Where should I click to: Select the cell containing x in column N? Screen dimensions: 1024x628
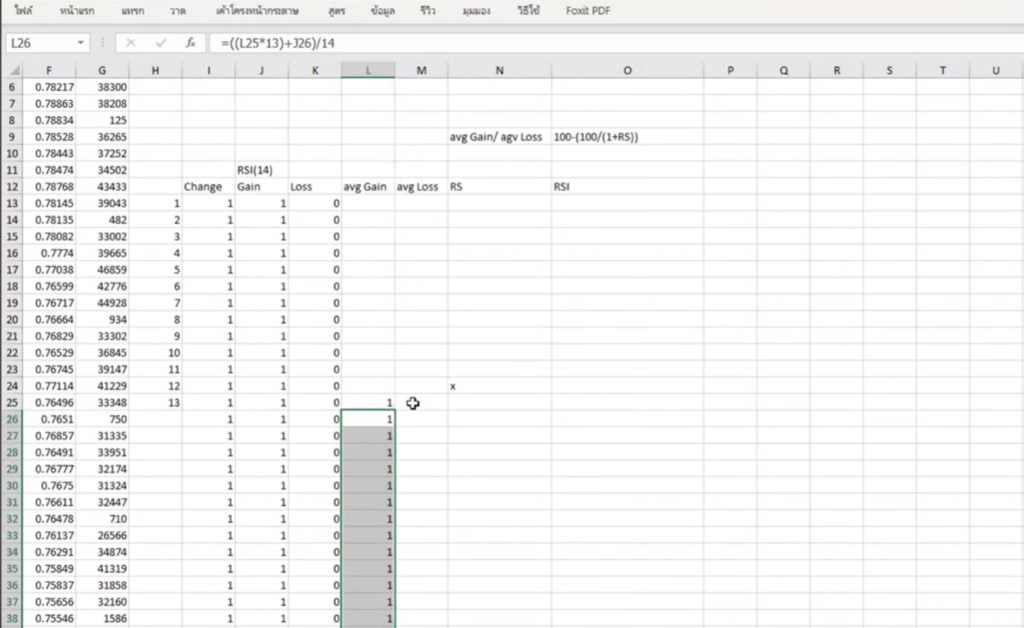pyautogui.click(x=498, y=386)
